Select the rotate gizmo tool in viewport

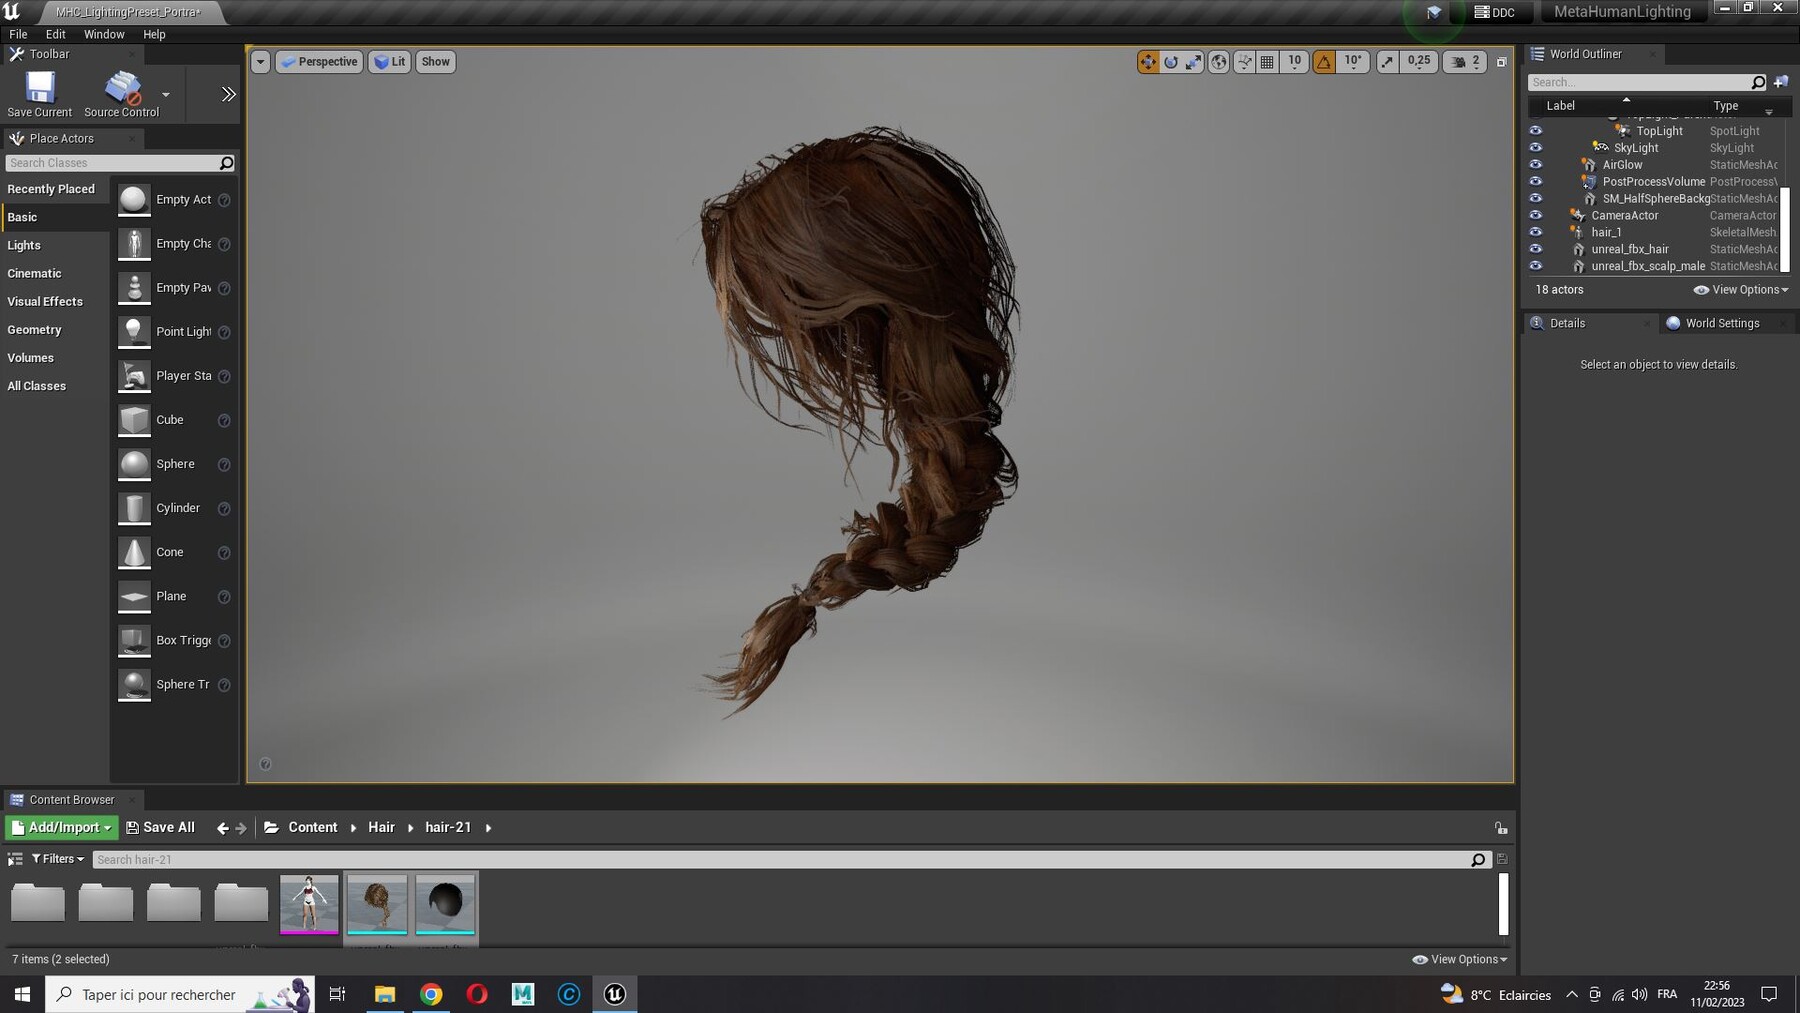tap(1171, 62)
